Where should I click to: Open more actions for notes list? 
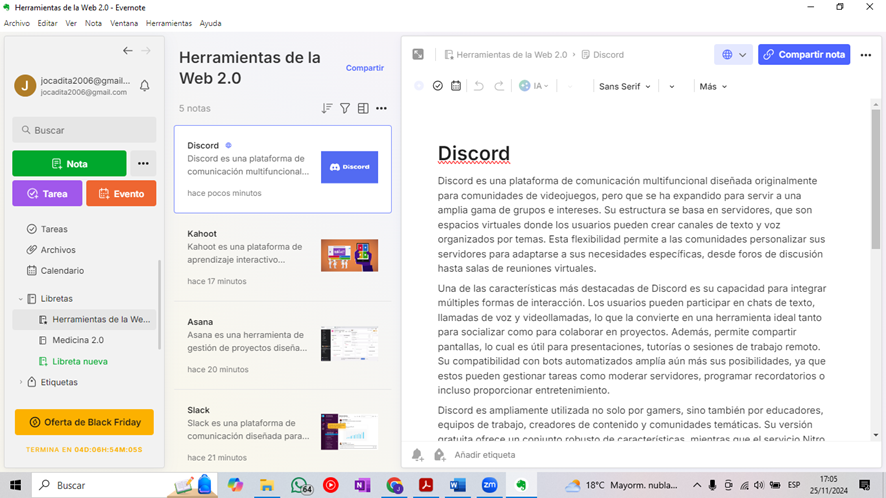[381, 108]
